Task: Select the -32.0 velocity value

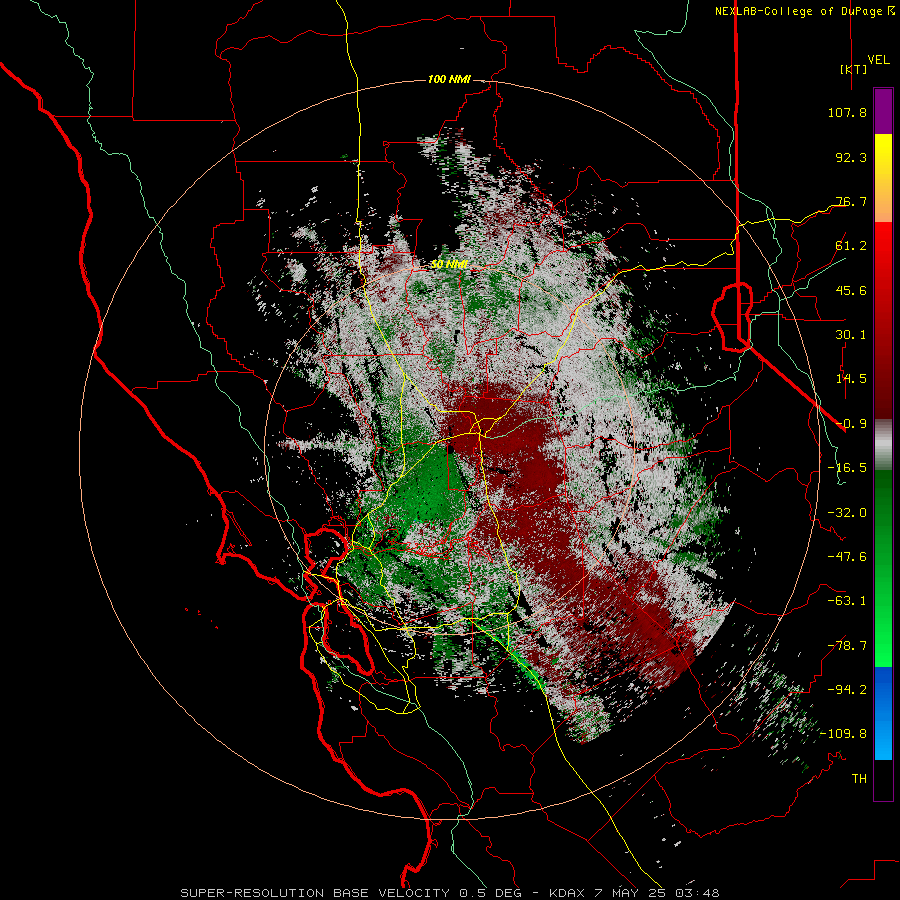Action: pos(847,513)
